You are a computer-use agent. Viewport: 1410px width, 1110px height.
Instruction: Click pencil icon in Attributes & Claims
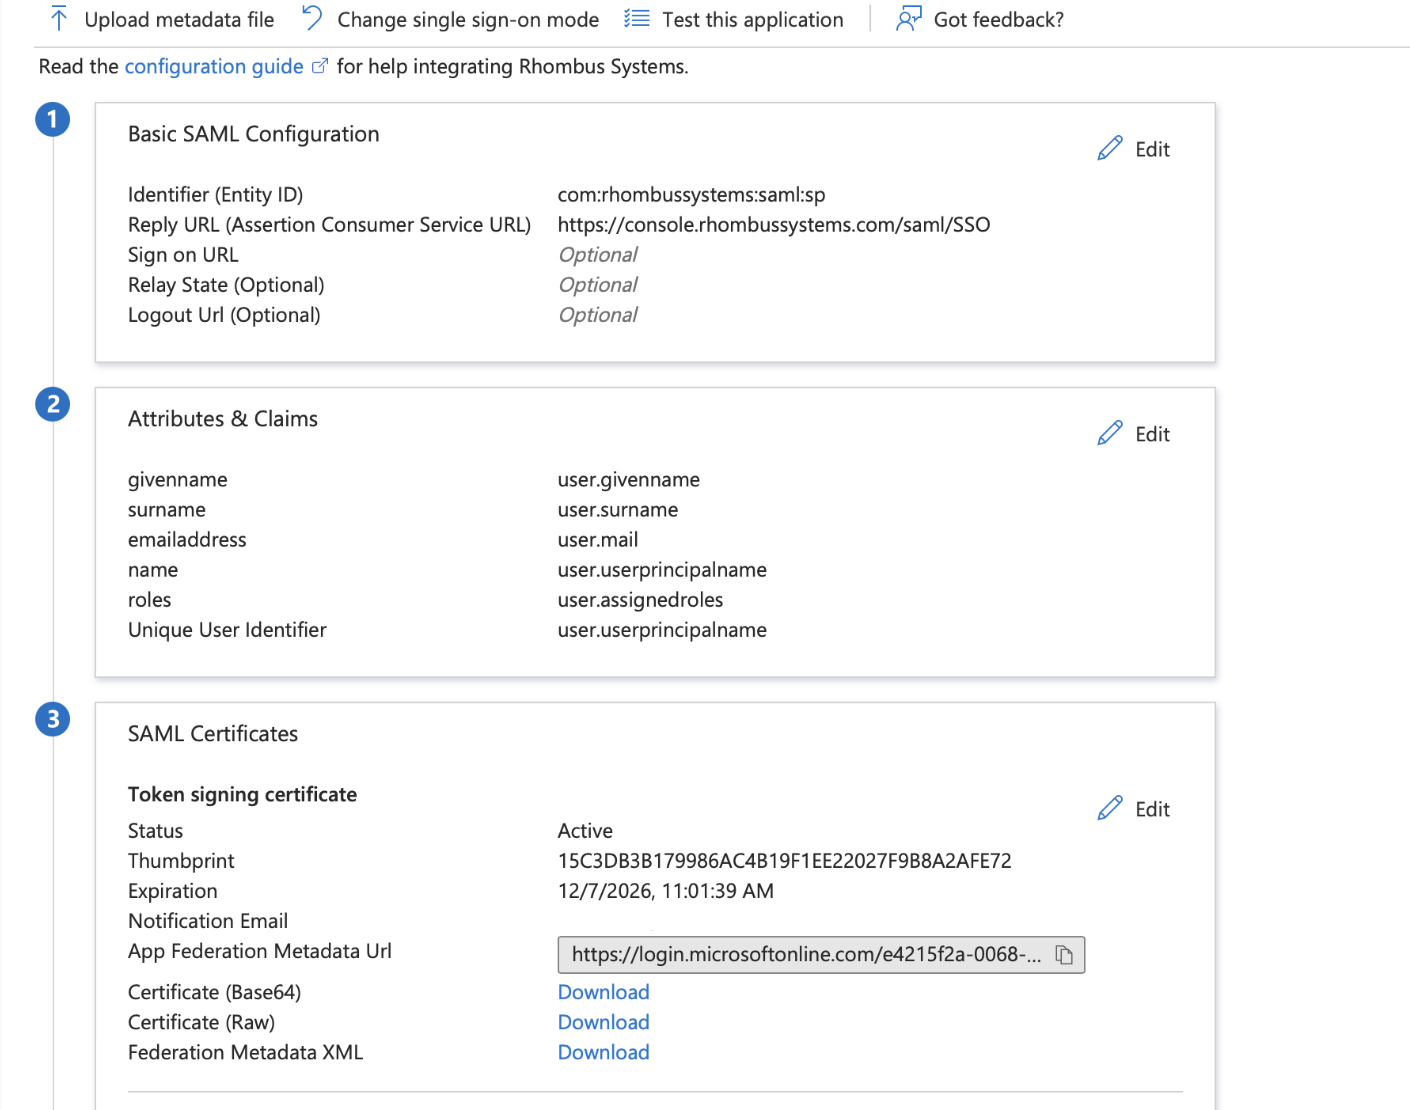(x=1110, y=433)
